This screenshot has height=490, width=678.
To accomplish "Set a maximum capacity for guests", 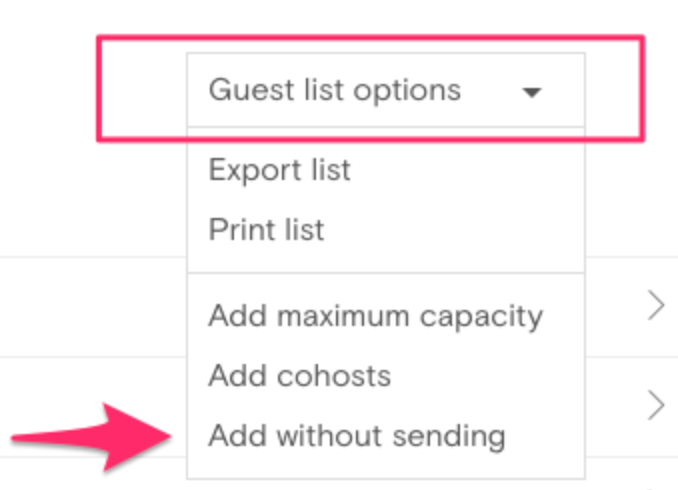I will click(x=375, y=316).
